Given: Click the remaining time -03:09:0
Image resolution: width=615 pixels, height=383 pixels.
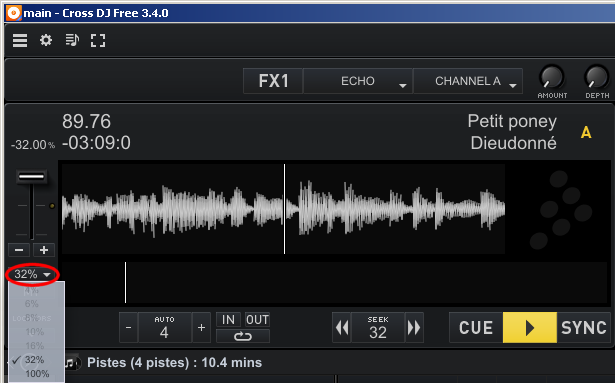Looking at the screenshot, I should pos(96,143).
